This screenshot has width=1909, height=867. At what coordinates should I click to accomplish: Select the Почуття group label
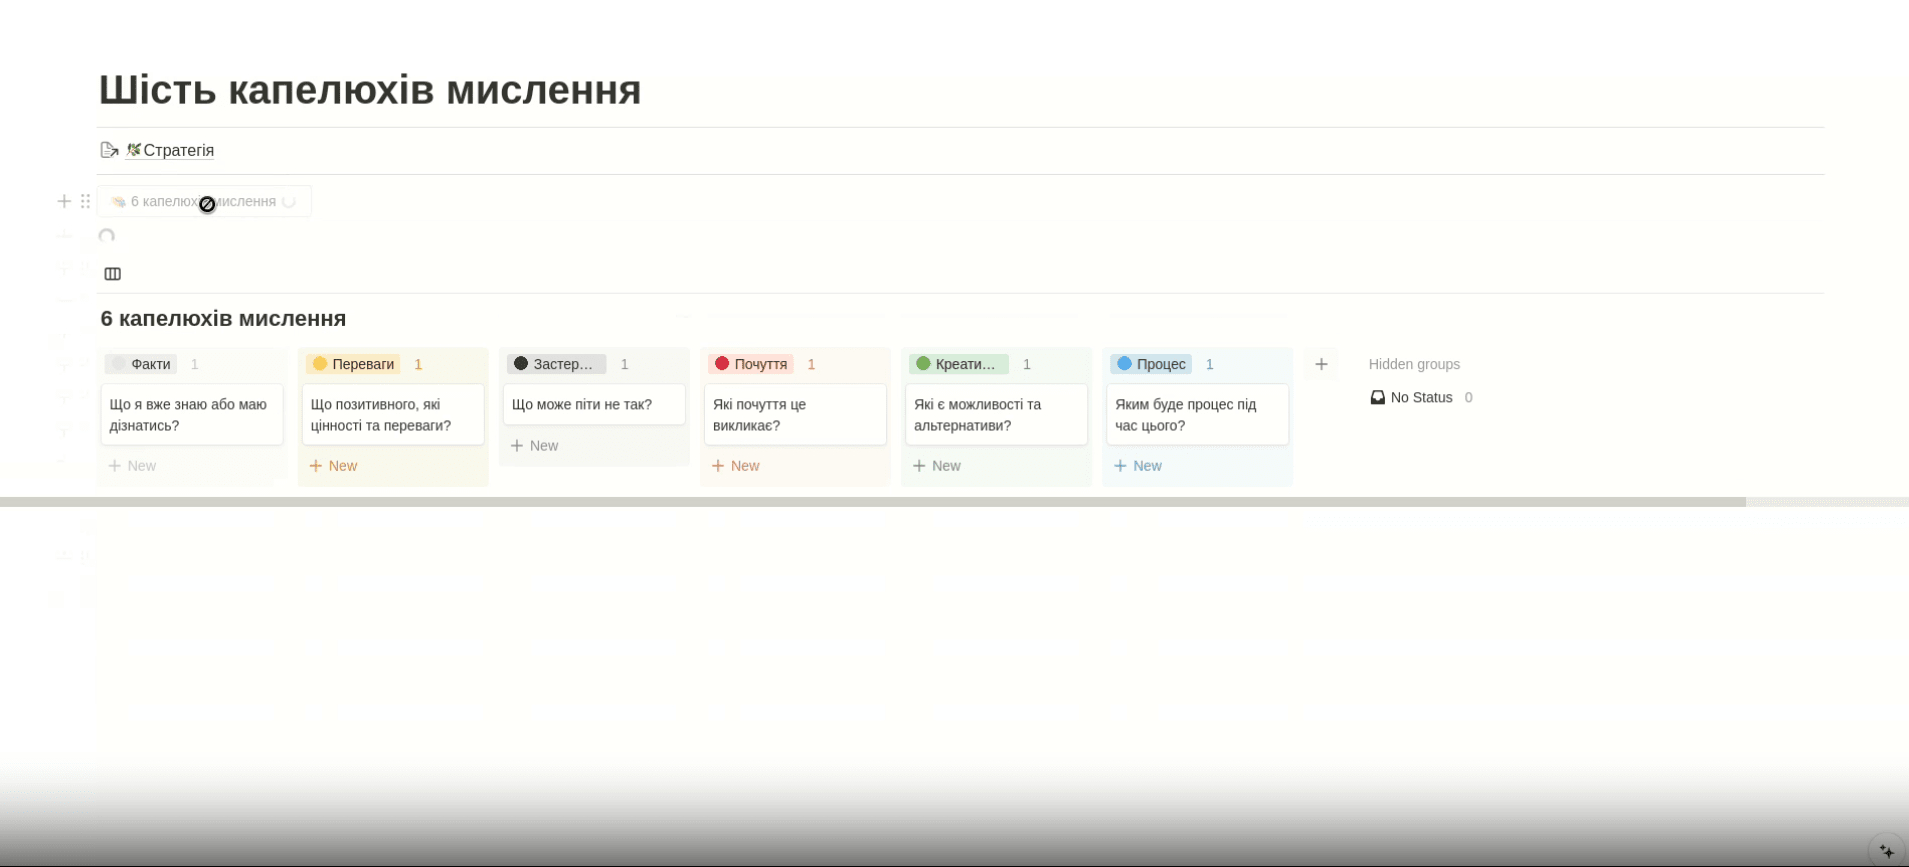pos(751,364)
